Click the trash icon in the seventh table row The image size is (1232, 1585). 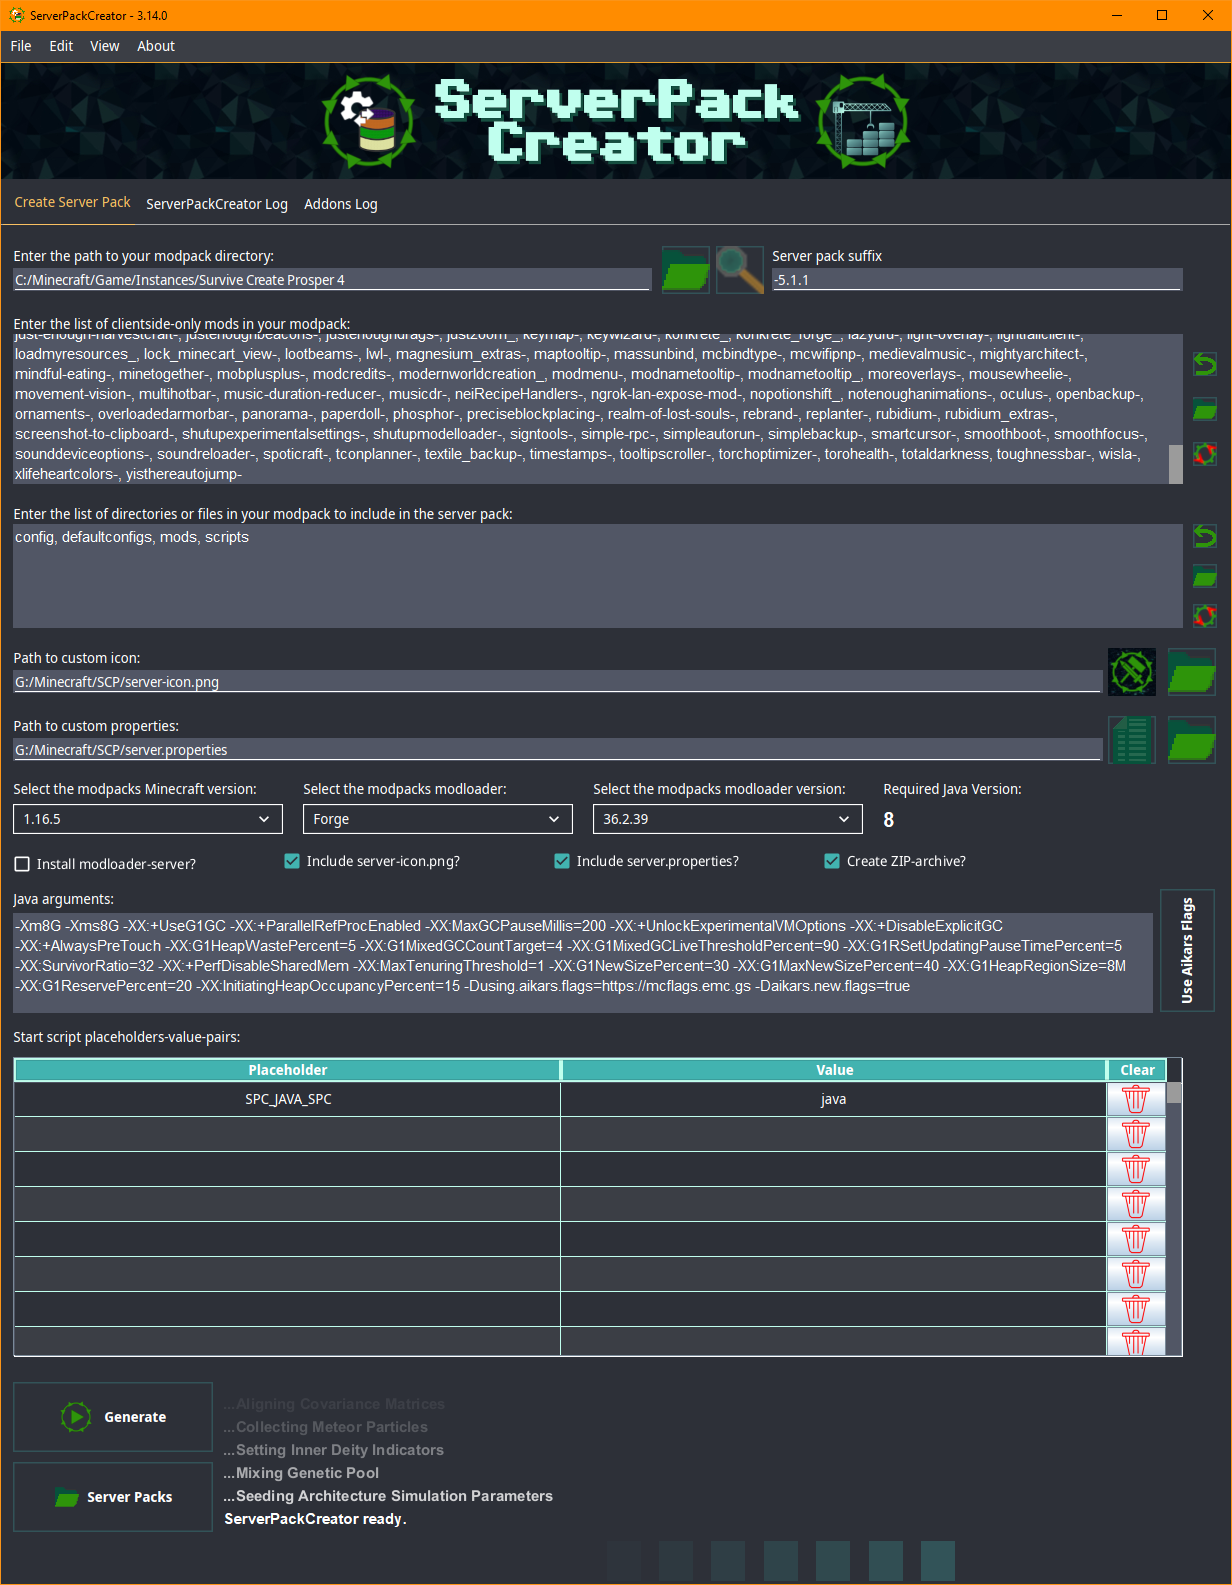(x=1136, y=1309)
